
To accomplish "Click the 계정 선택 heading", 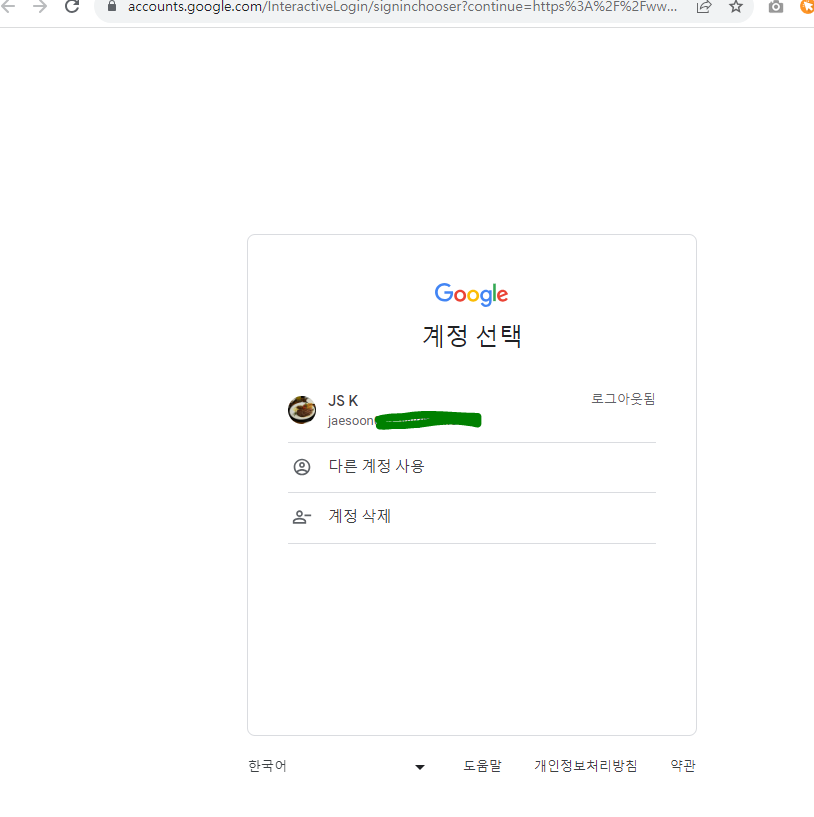I will (x=472, y=336).
